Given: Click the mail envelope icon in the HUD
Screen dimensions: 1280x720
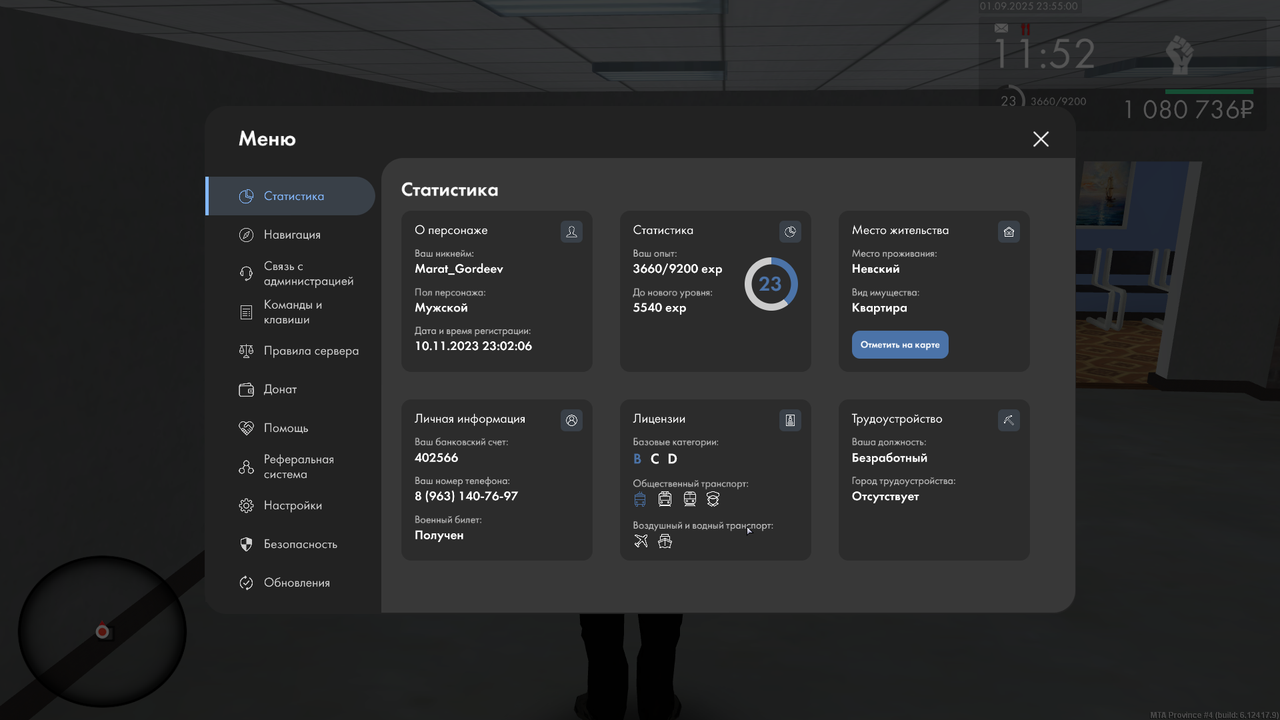Looking at the screenshot, I should (x=1001, y=28).
